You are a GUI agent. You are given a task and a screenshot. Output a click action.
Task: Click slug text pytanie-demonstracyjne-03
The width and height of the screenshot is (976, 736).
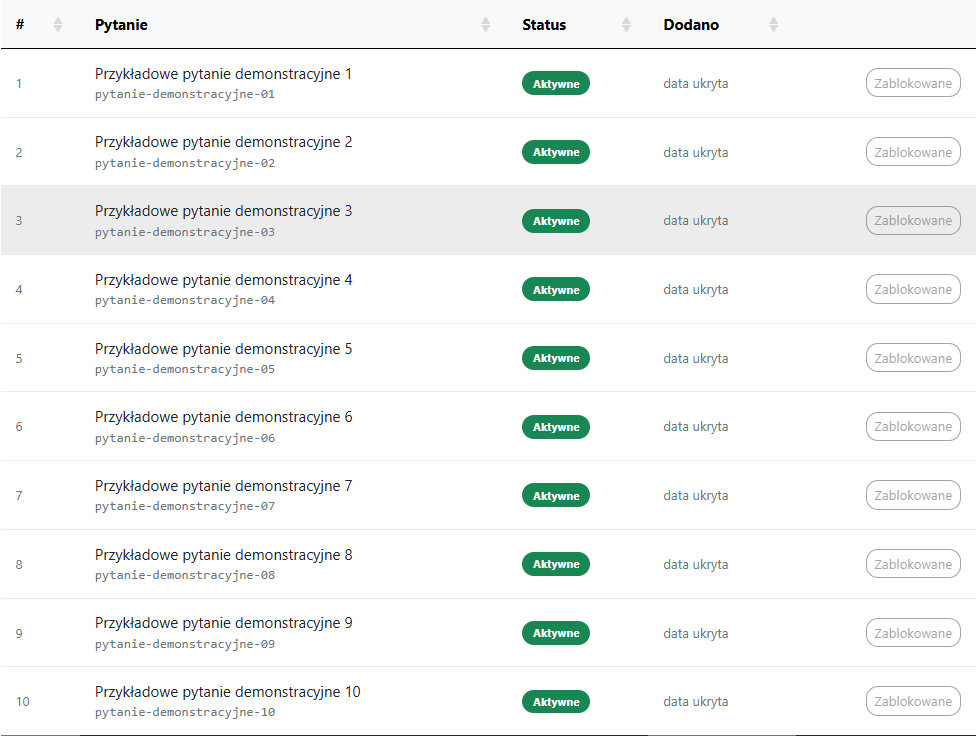185,232
